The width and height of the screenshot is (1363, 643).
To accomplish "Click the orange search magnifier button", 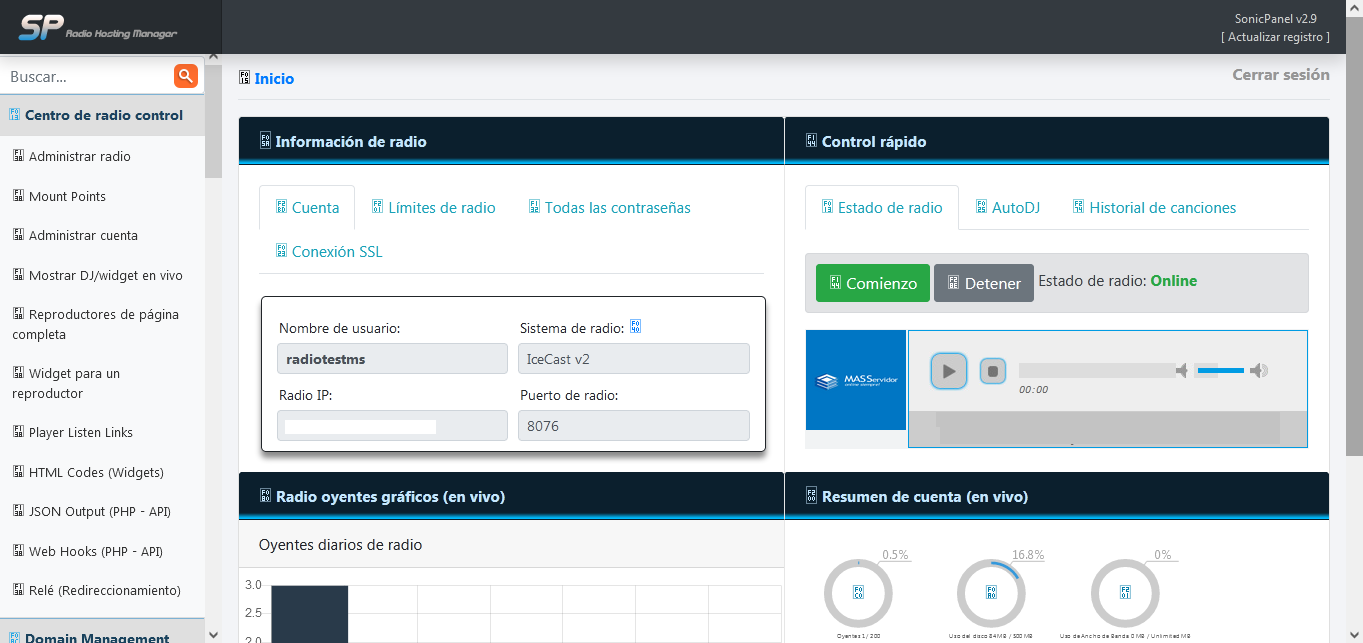I will 185,76.
